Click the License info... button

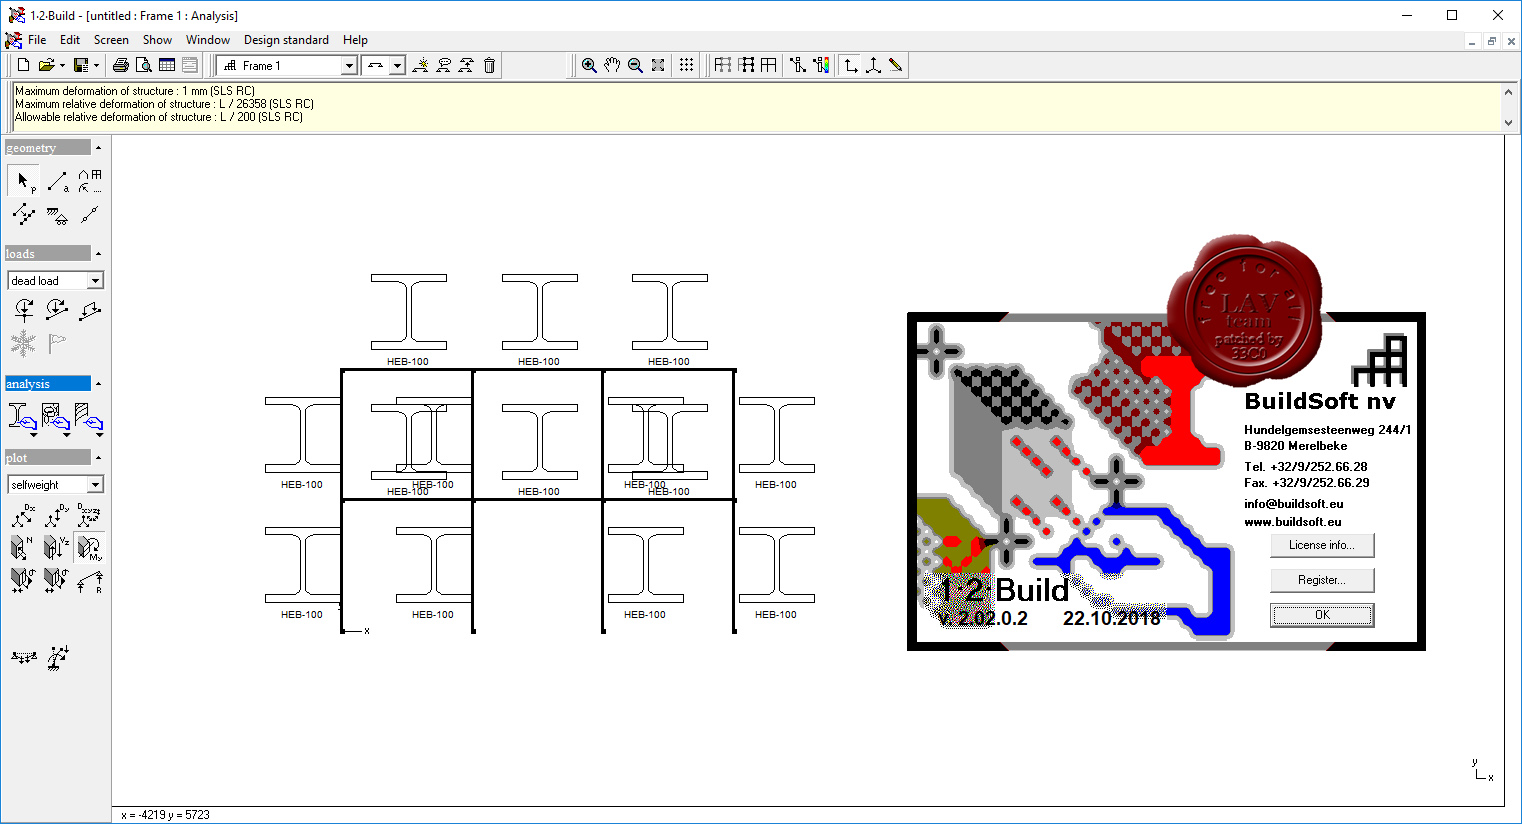pos(1322,545)
